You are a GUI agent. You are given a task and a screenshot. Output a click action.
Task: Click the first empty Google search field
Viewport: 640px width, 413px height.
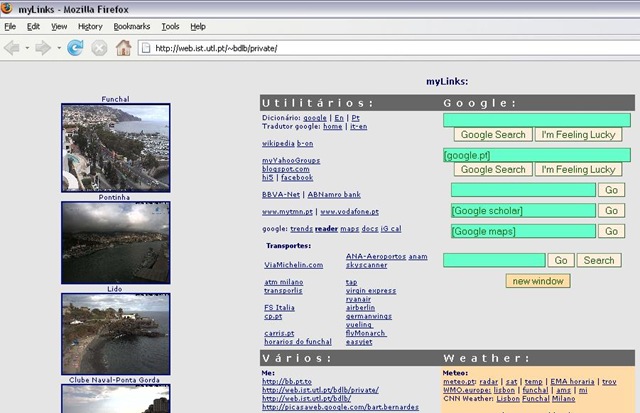click(537, 120)
